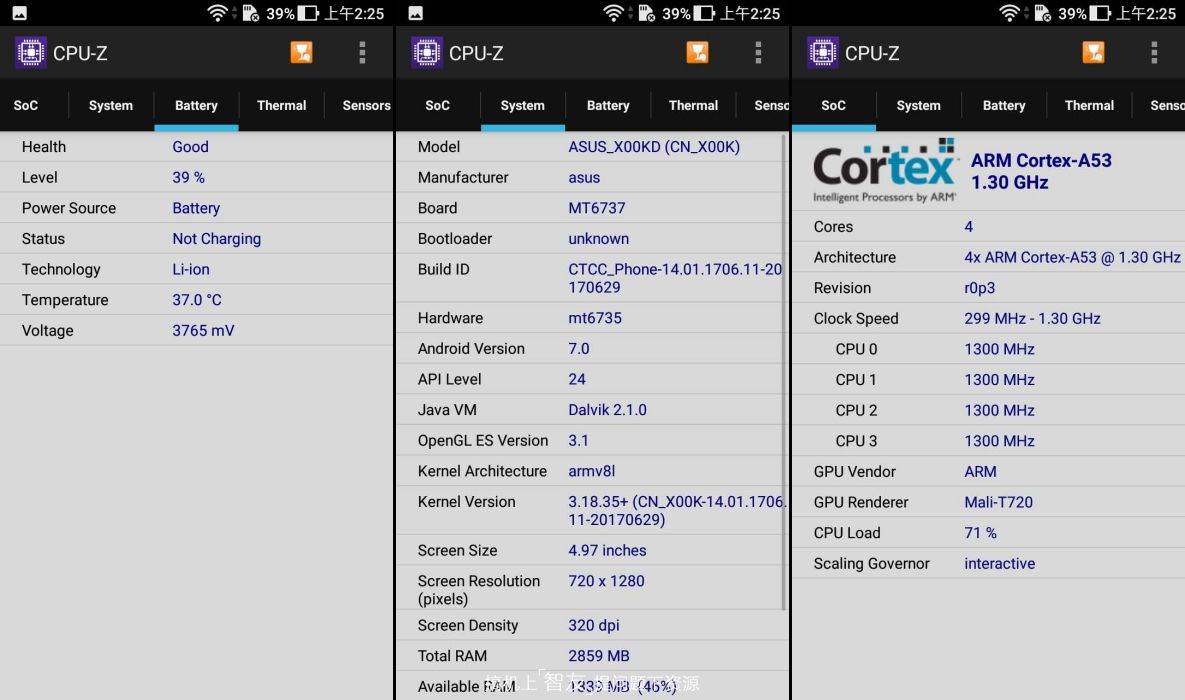Open the System tab on the Cortex SoC screen
Viewport: 1185px width, 700px height.
pyautogui.click(x=918, y=105)
